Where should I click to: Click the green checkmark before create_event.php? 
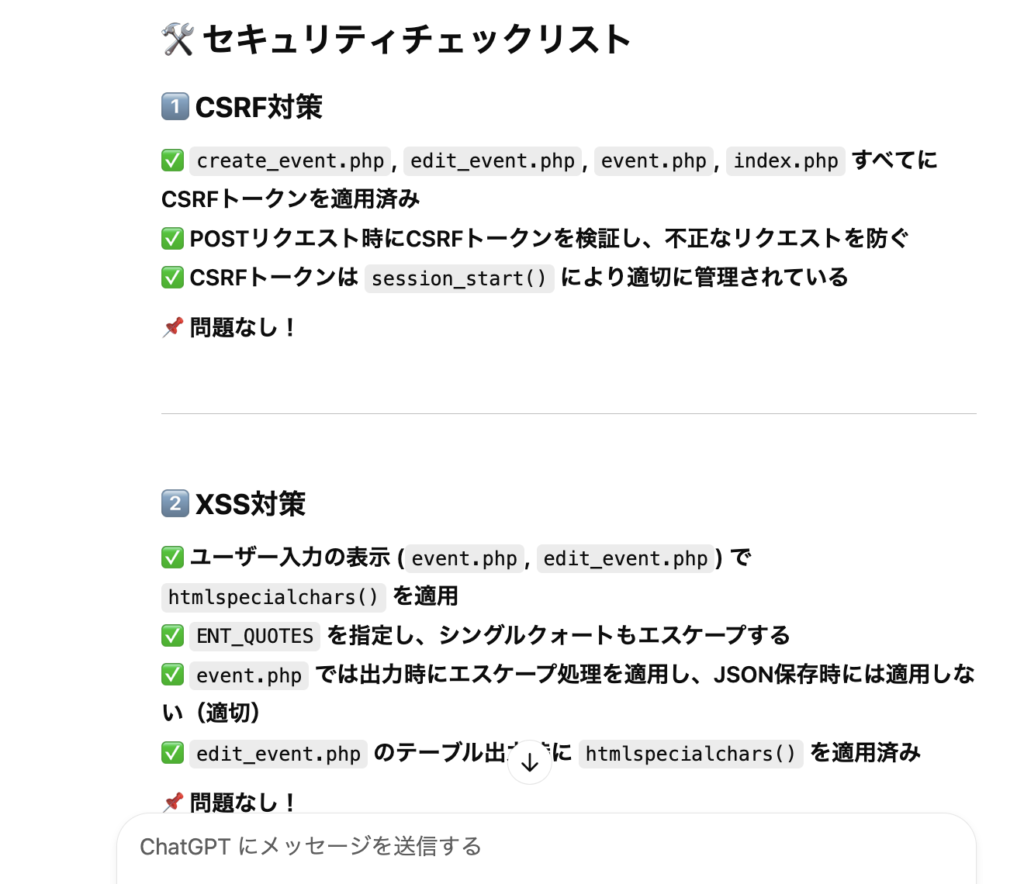point(172,161)
